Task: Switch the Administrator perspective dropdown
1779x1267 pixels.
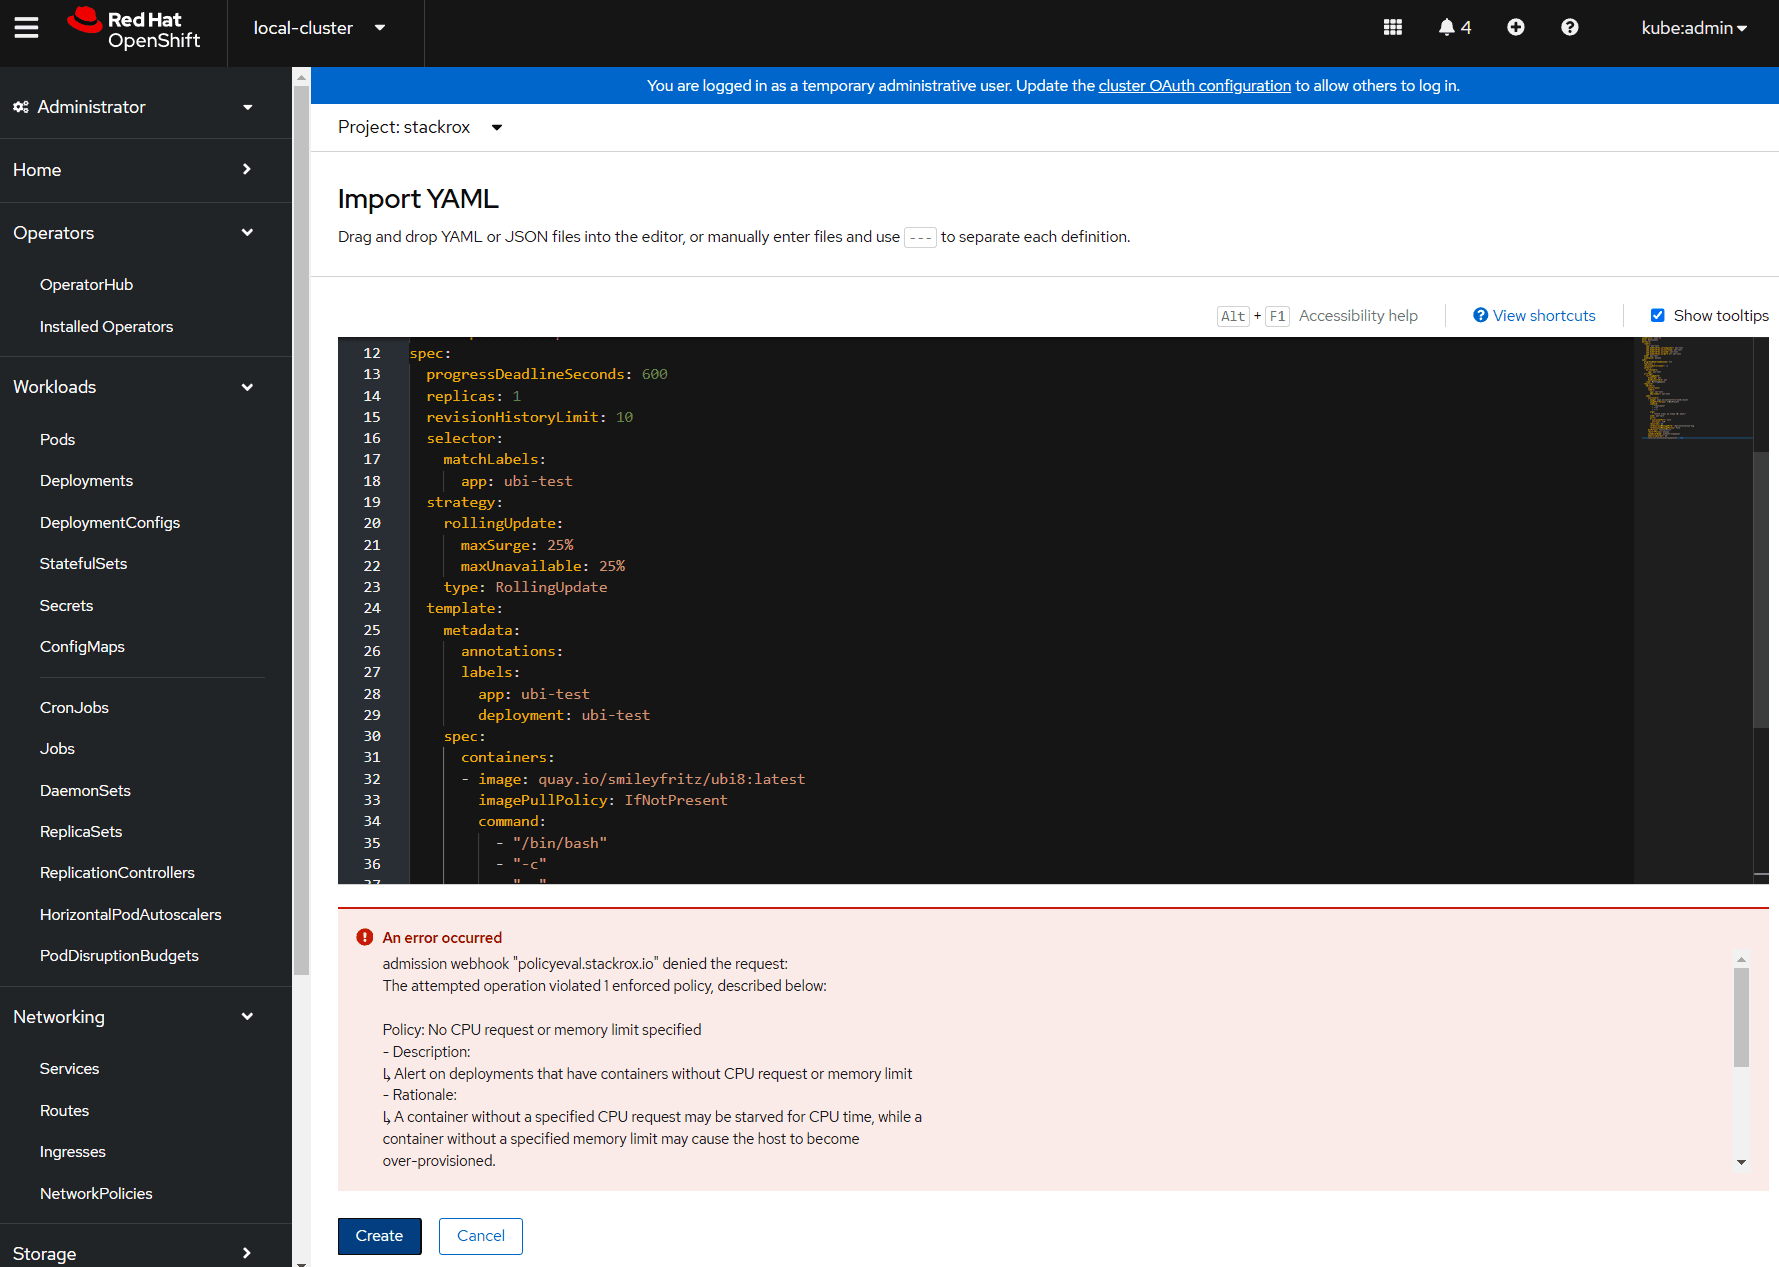Action: click(x=135, y=107)
